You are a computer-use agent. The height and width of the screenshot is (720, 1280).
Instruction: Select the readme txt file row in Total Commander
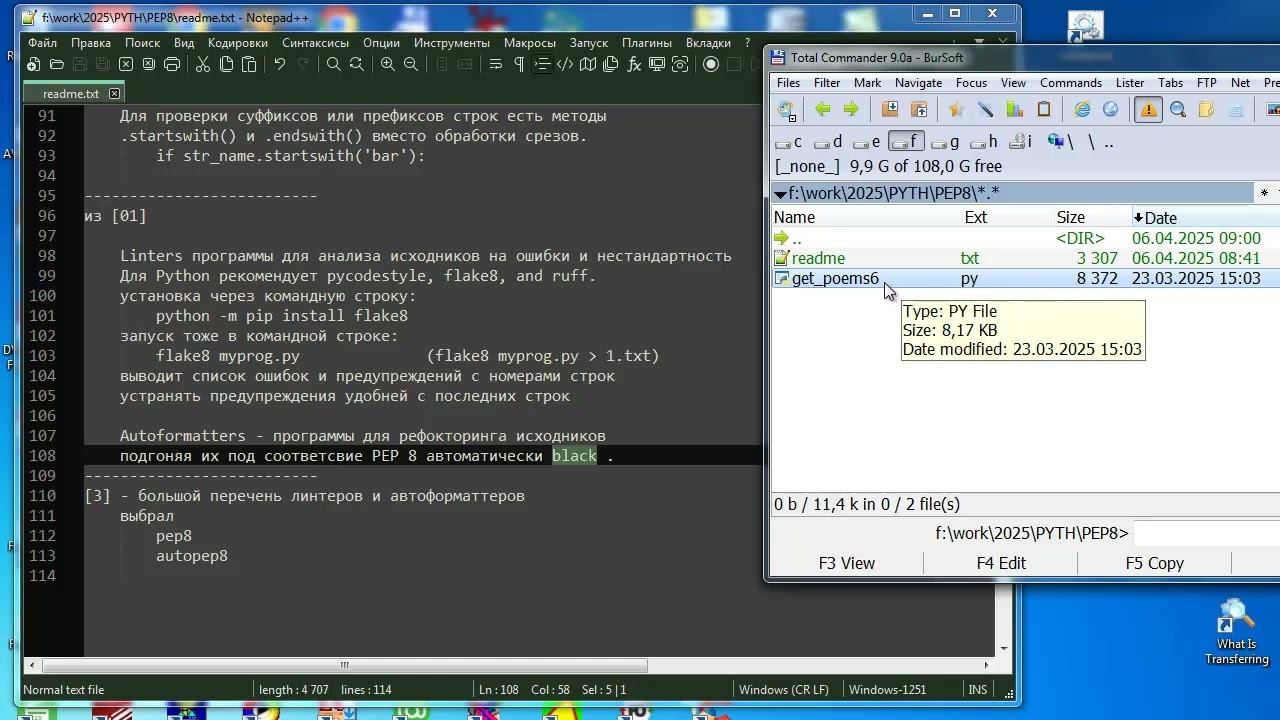point(1026,258)
